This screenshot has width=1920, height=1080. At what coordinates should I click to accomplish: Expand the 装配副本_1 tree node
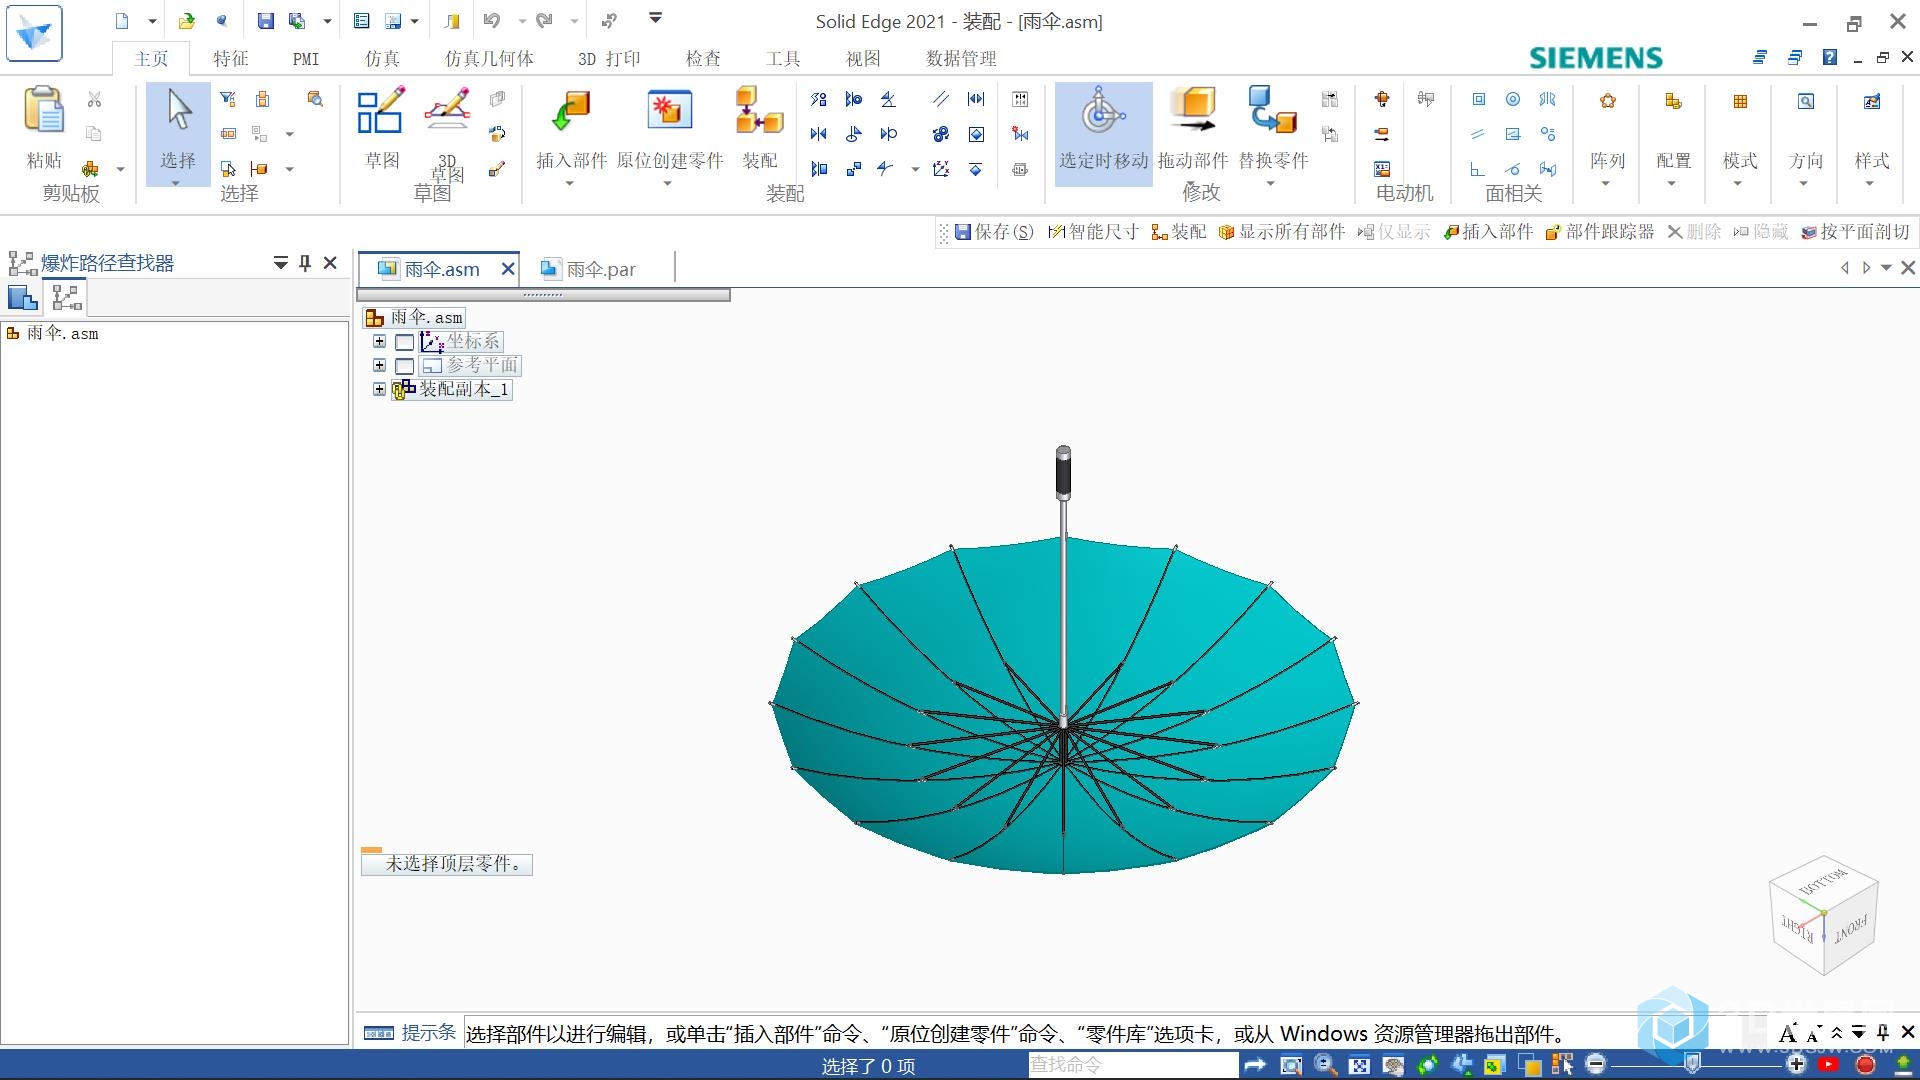coord(379,390)
